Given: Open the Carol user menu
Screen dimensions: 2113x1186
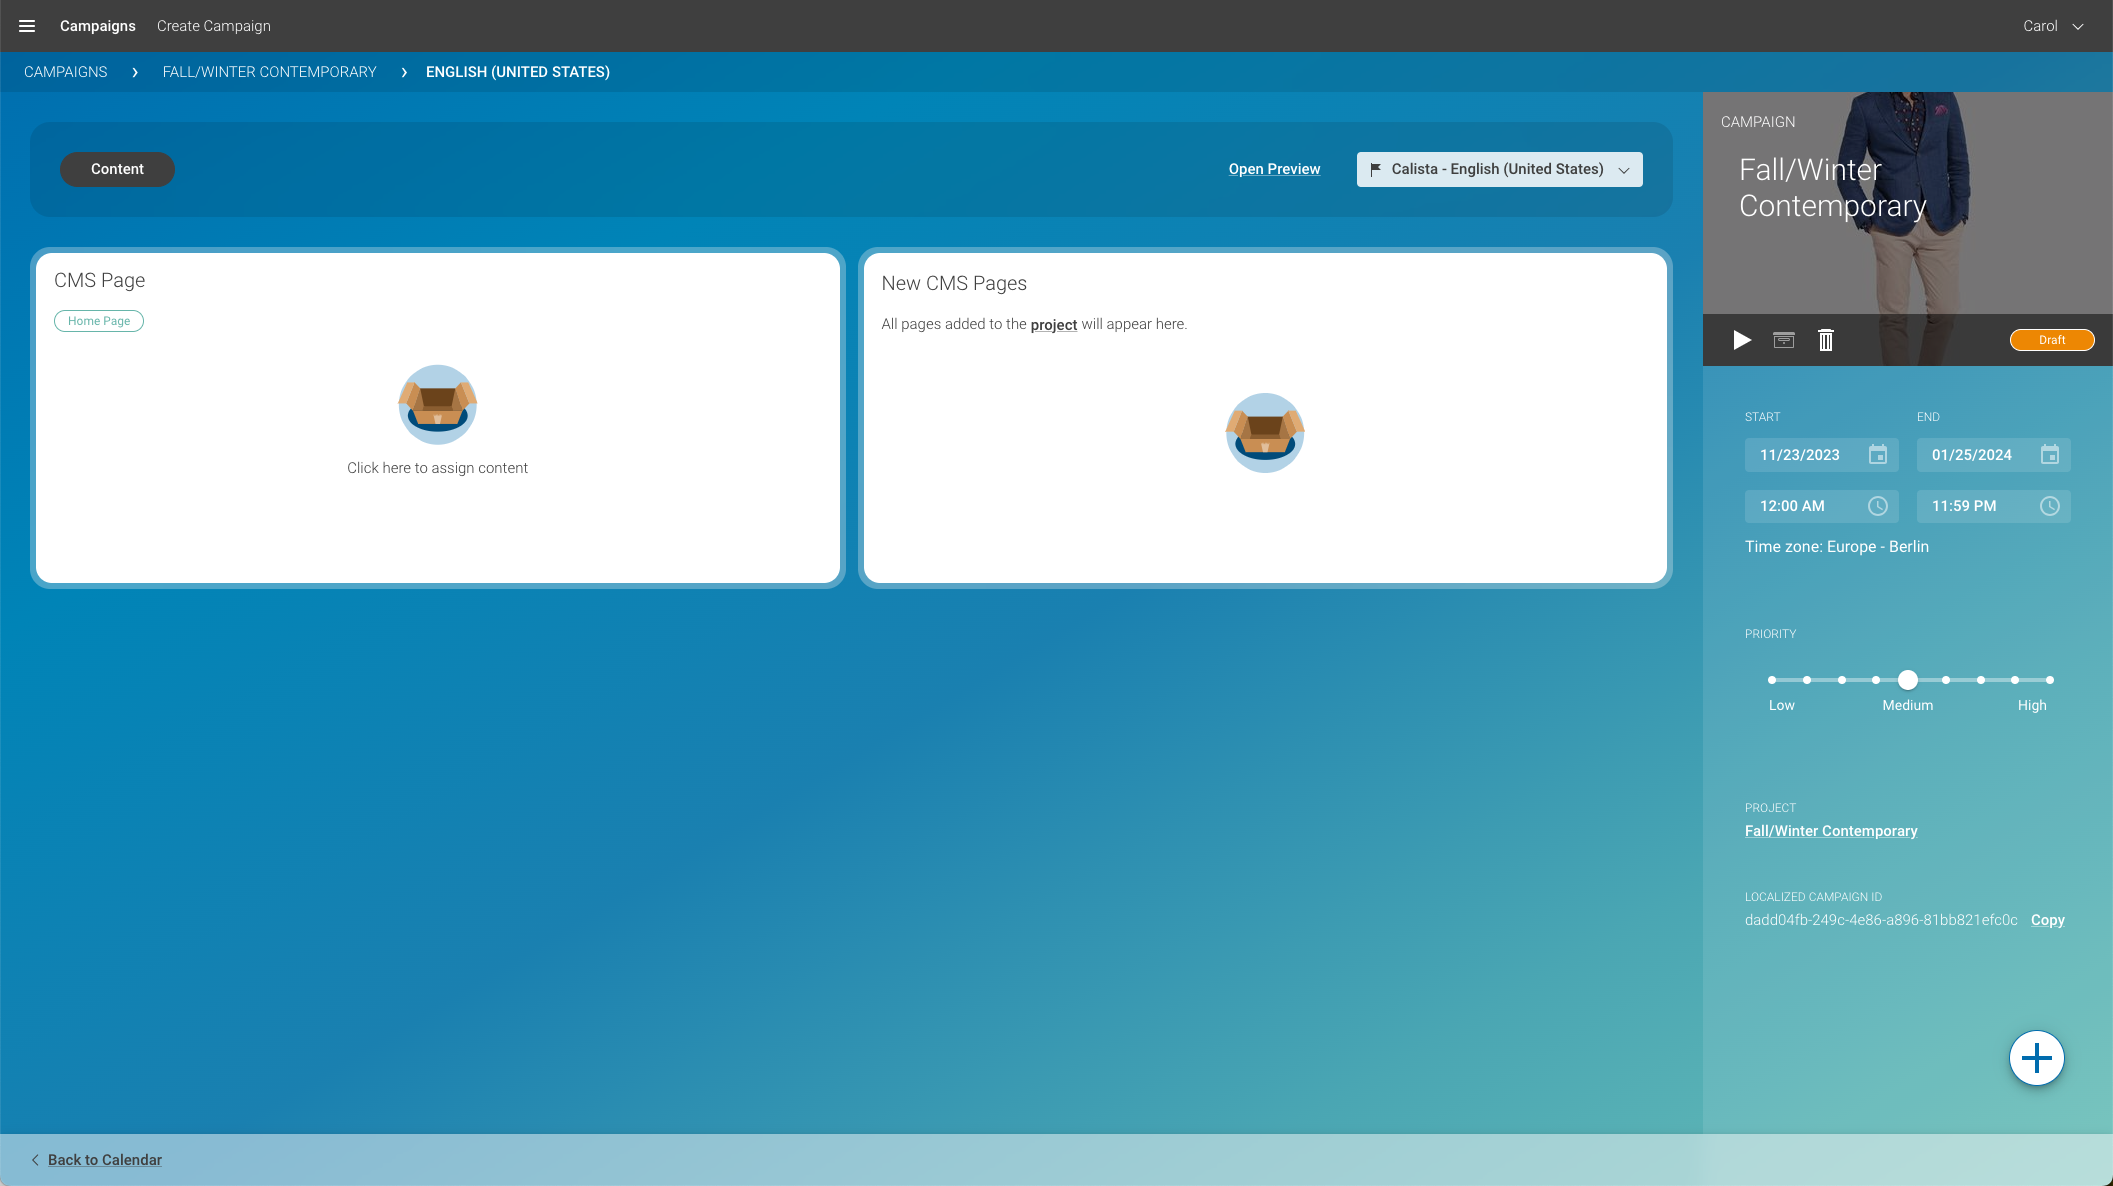Looking at the screenshot, I should pyautogui.click(x=2052, y=26).
